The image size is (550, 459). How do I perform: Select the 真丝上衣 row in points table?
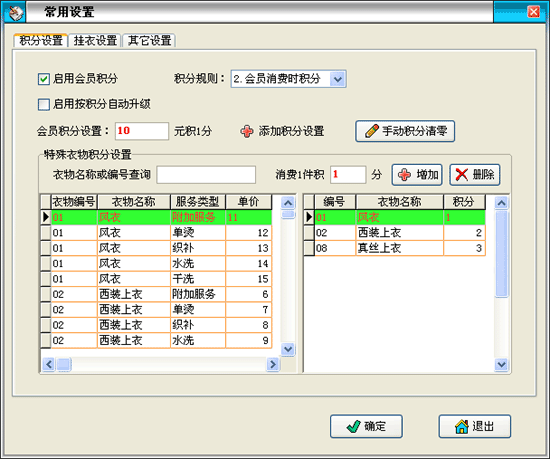pos(400,248)
